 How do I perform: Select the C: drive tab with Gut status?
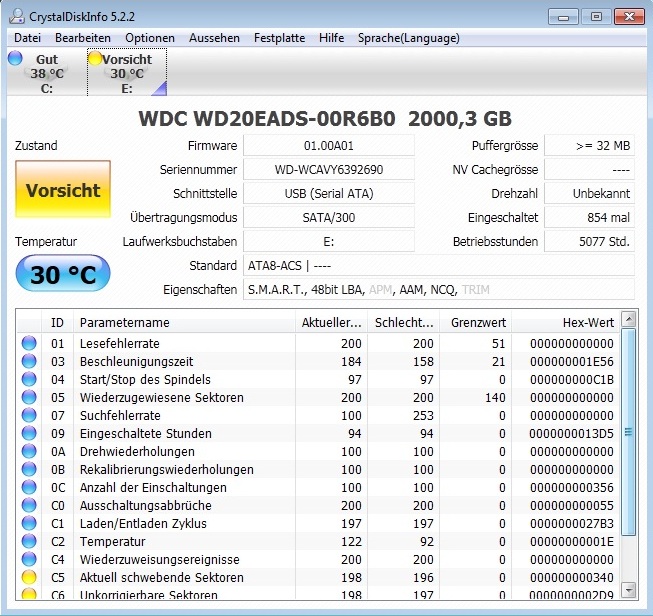pyautogui.click(x=47, y=72)
